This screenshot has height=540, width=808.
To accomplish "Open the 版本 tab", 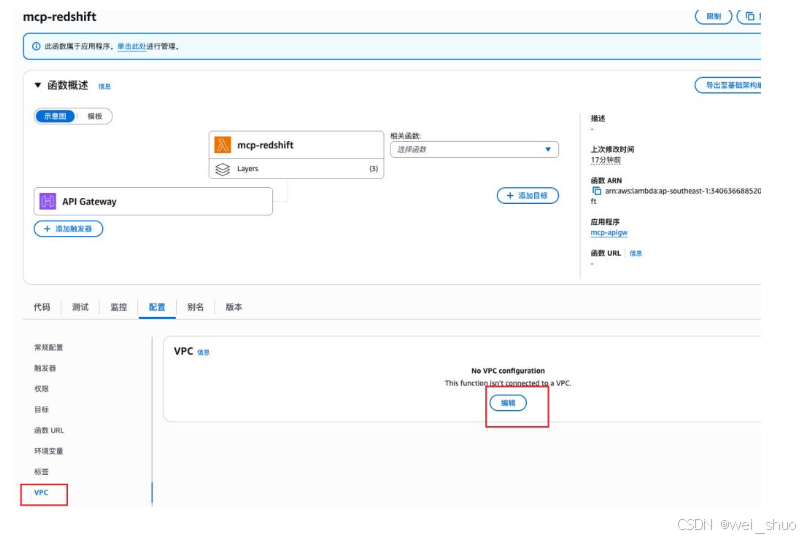I will [x=234, y=307].
